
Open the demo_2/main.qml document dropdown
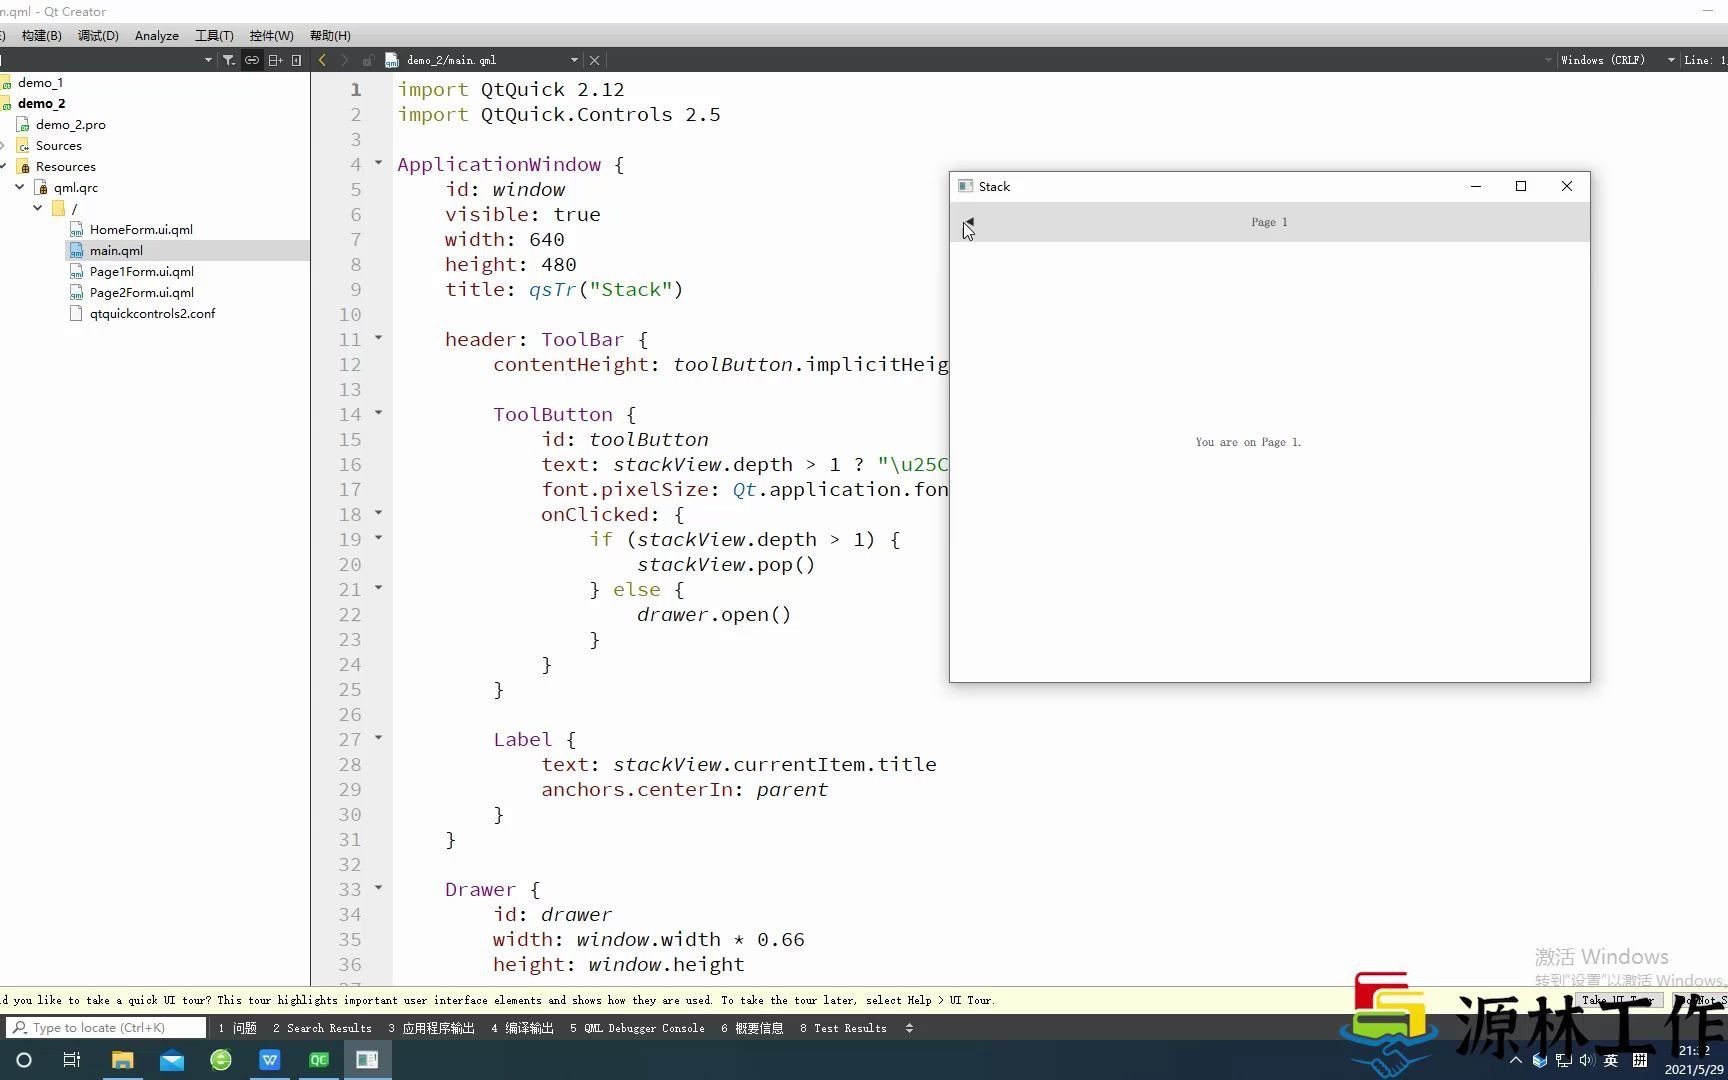574,60
